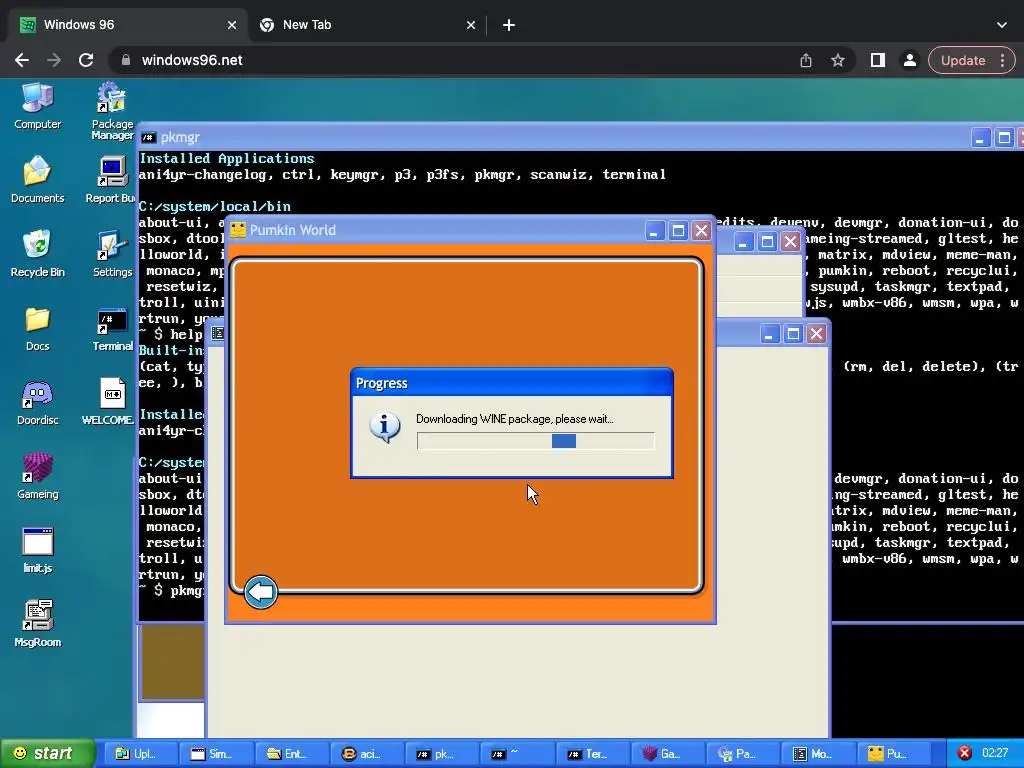Click the red X tray icon
1024x768 pixels.
point(965,753)
